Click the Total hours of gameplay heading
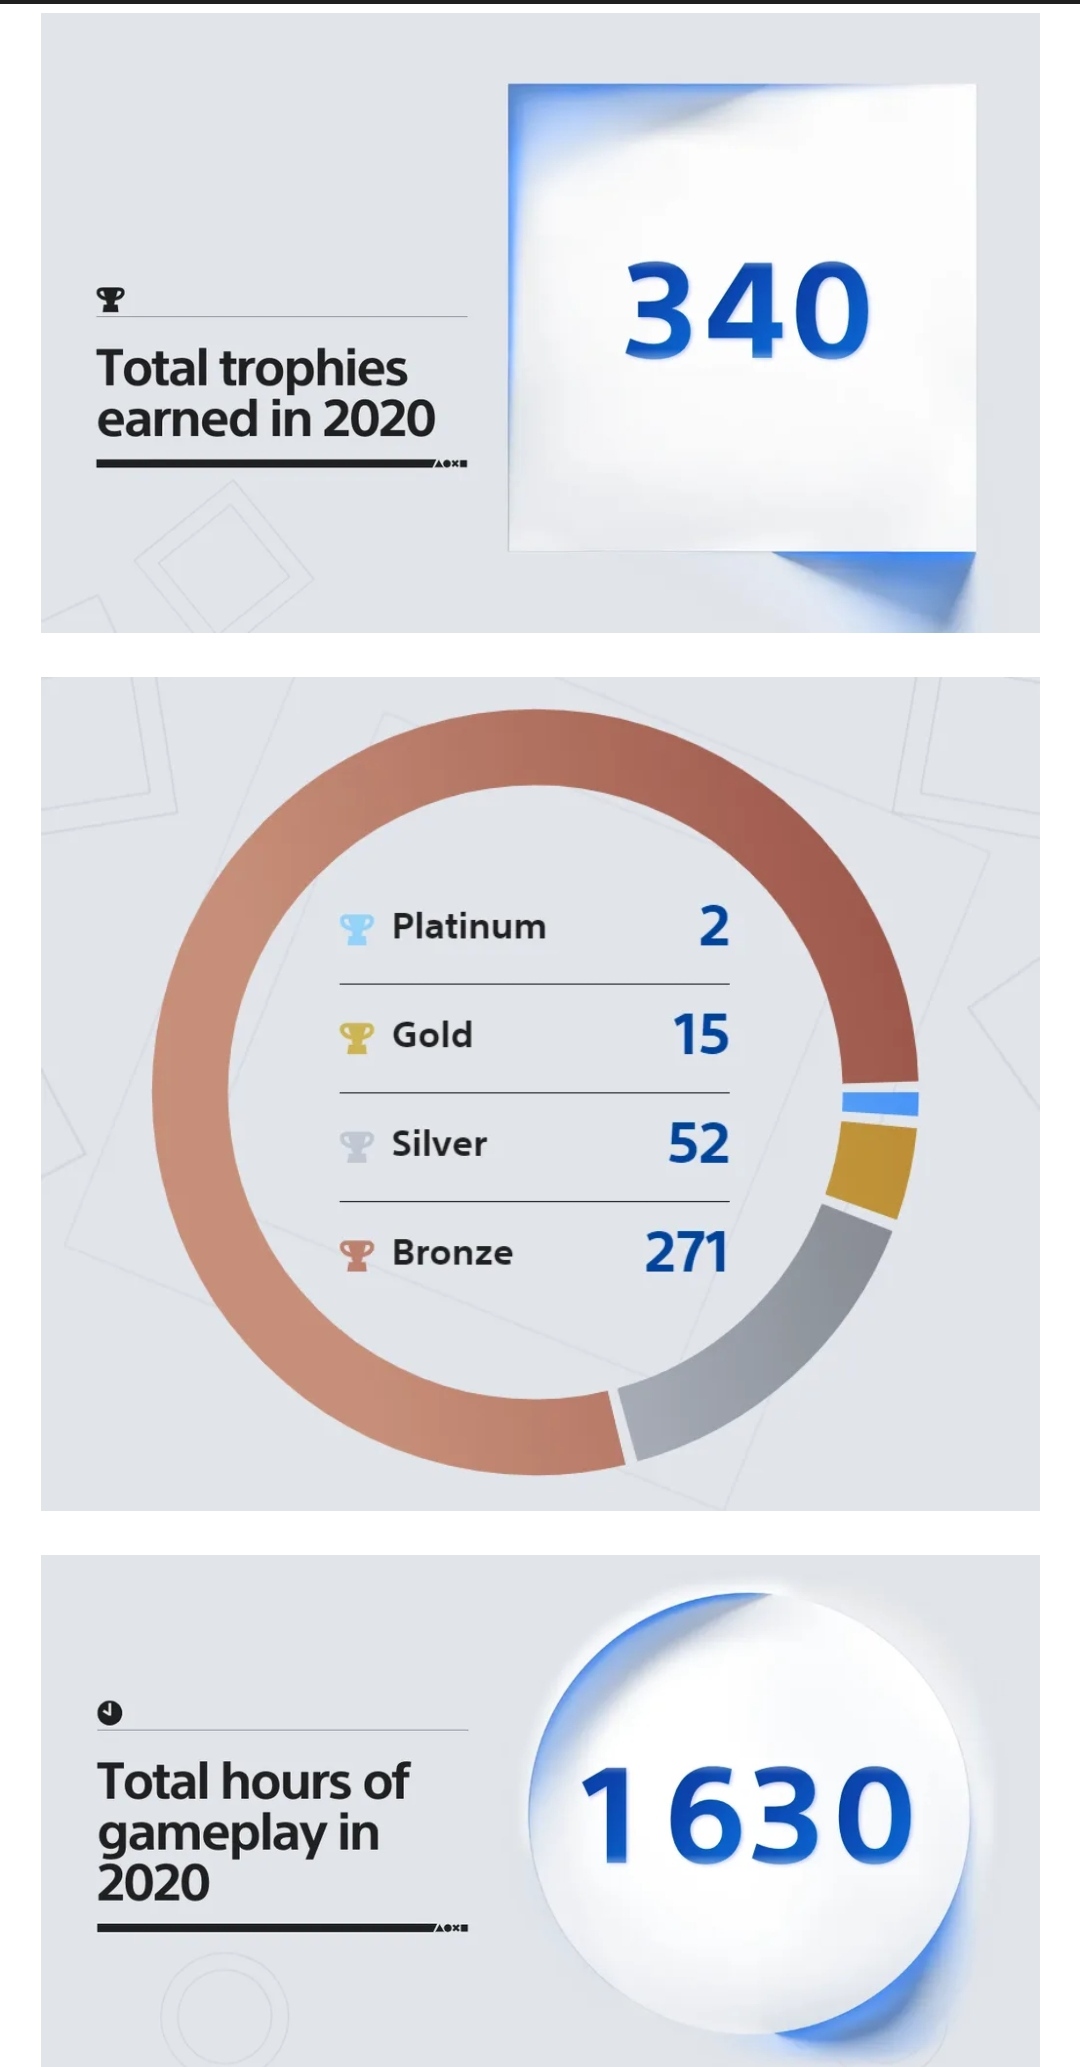 254,1832
